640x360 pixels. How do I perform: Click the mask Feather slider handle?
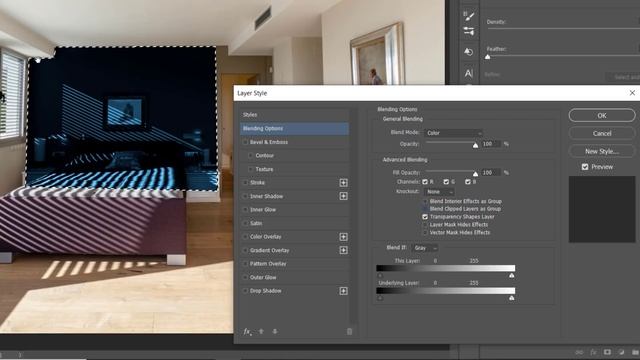pyautogui.click(x=487, y=57)
